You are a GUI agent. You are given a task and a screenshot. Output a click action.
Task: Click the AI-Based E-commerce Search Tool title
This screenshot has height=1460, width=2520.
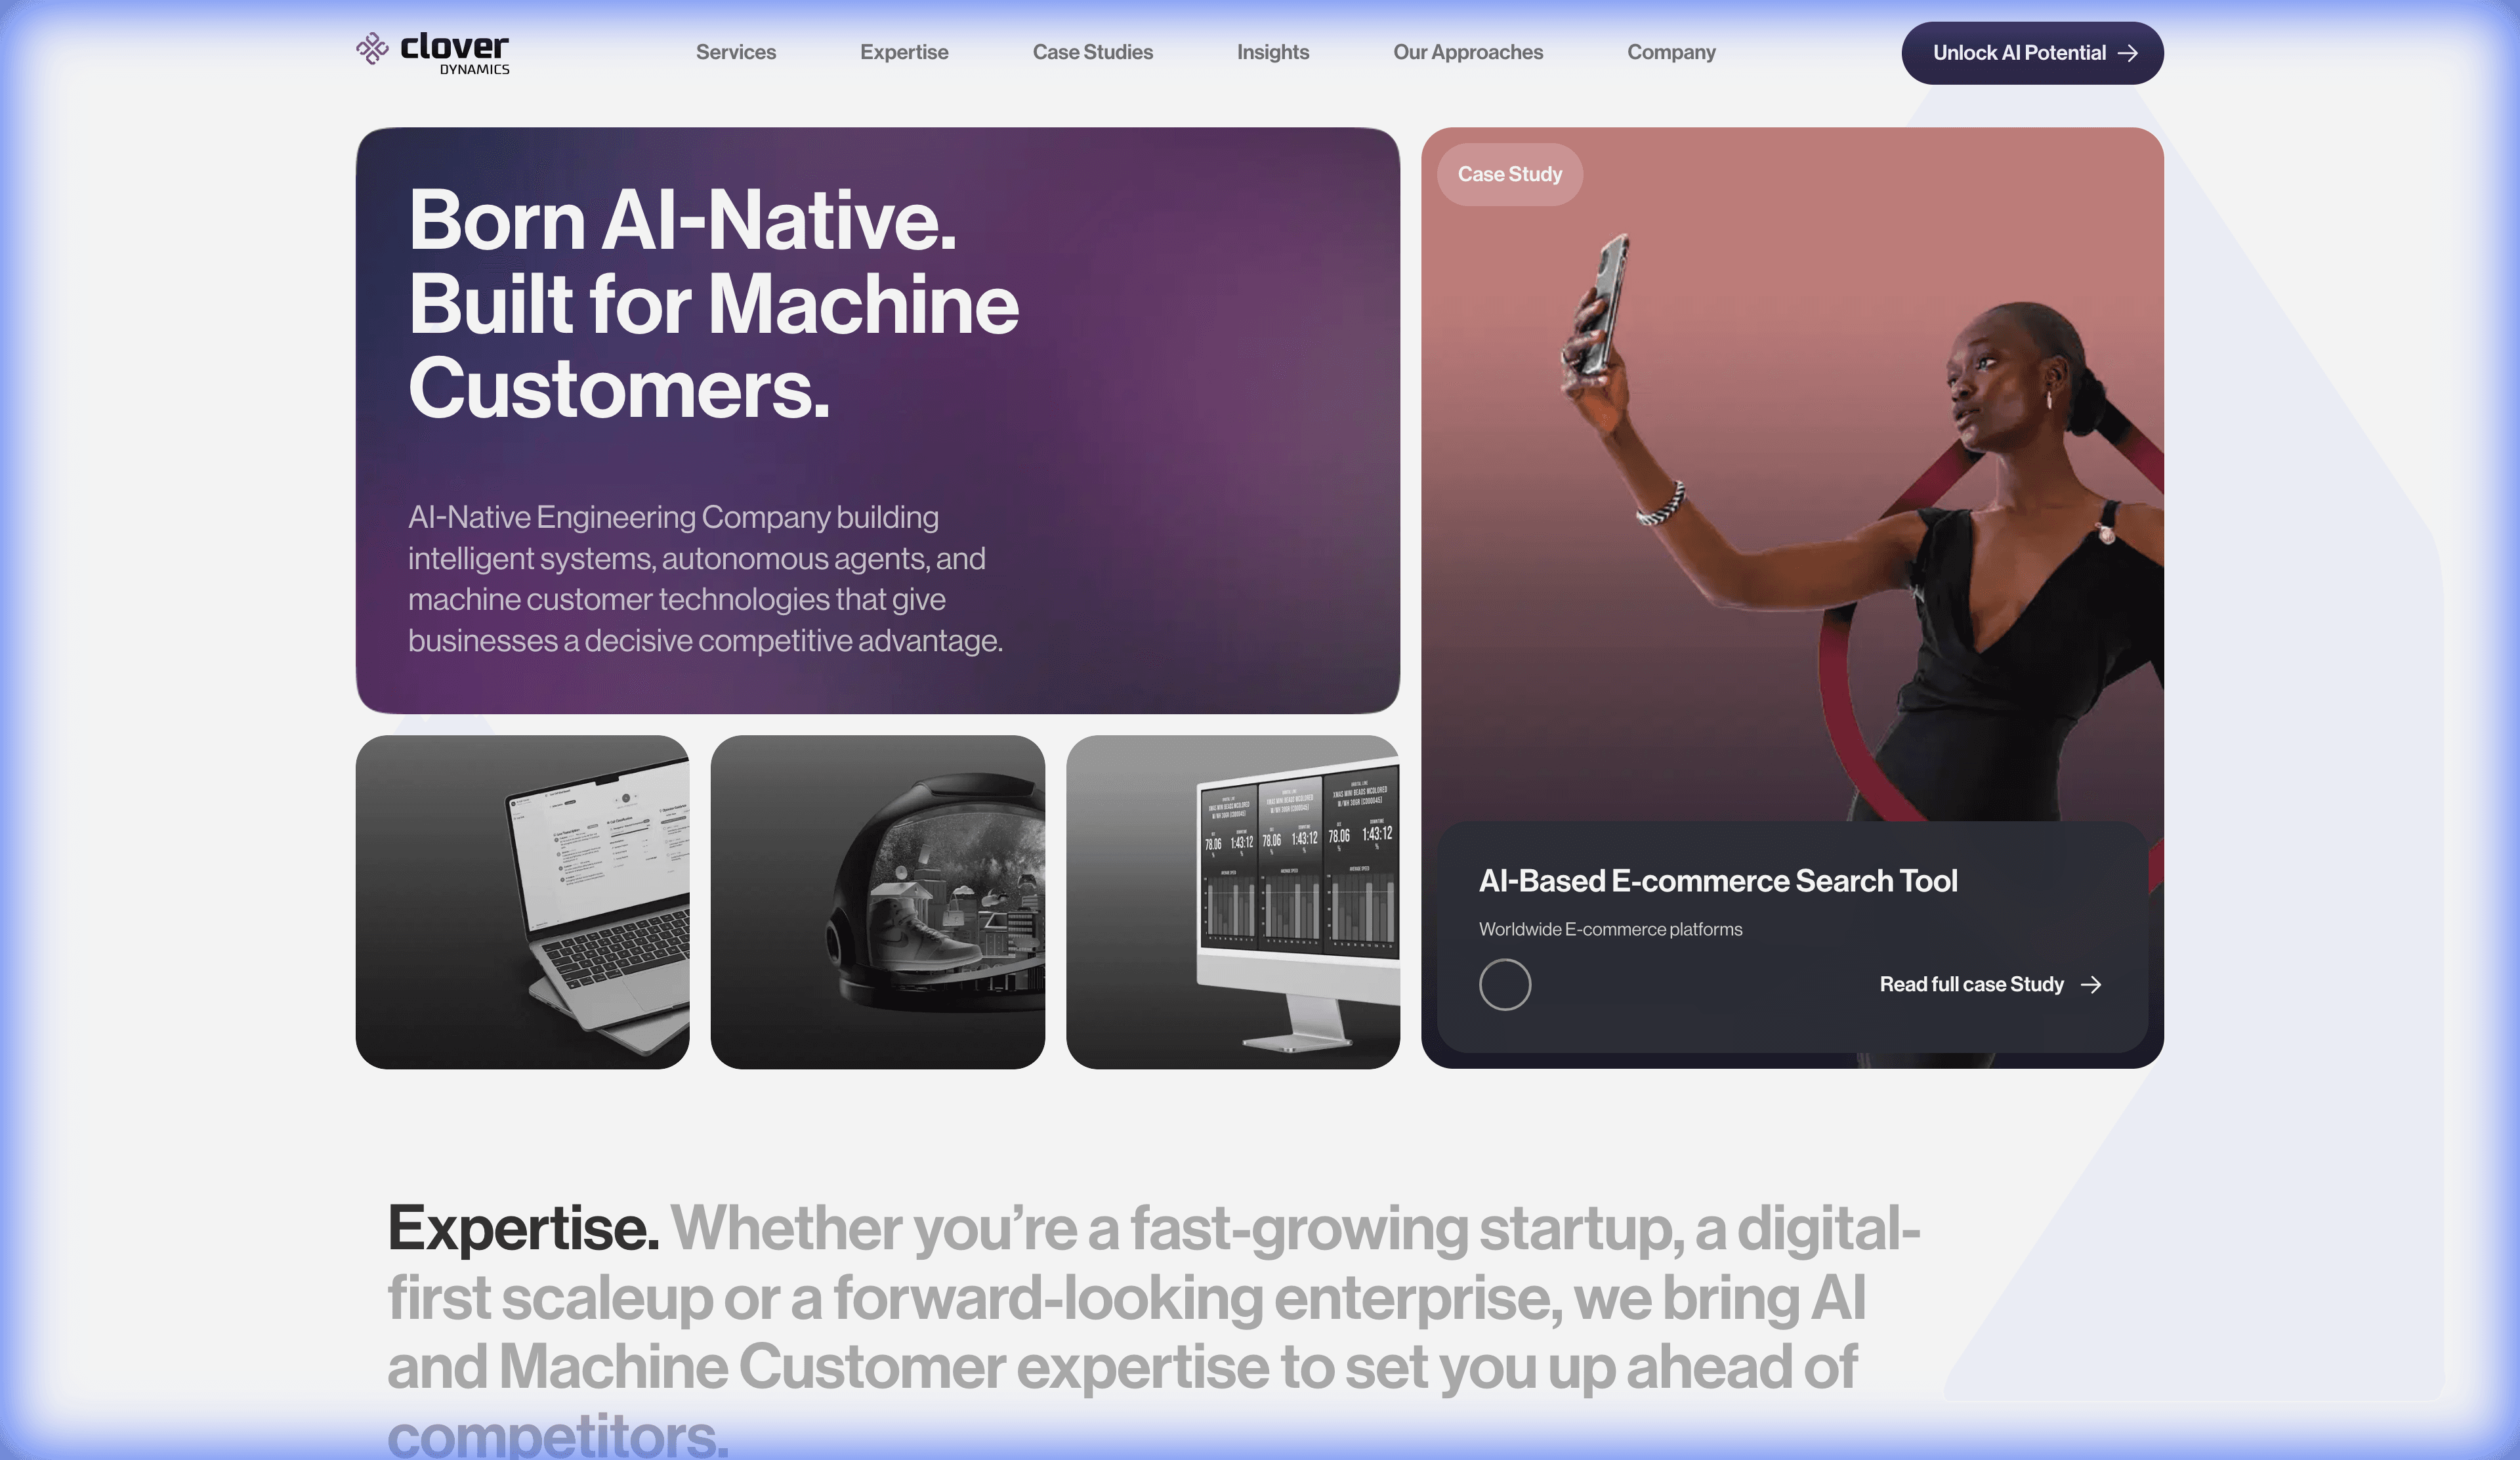pyautogui.click(x=1718, y=881)
